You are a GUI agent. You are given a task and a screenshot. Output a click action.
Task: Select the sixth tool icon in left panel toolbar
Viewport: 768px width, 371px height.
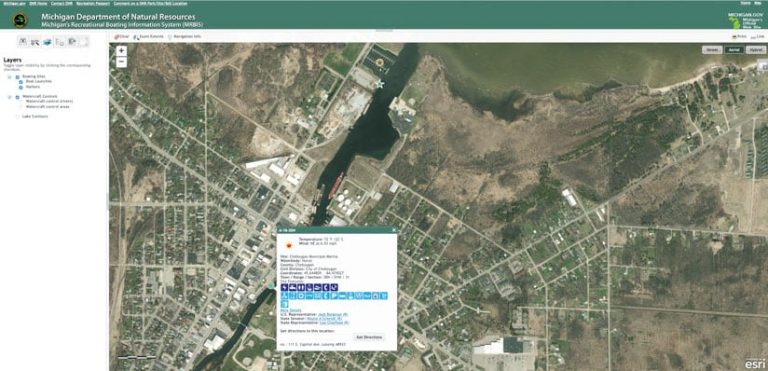[84, 42]
